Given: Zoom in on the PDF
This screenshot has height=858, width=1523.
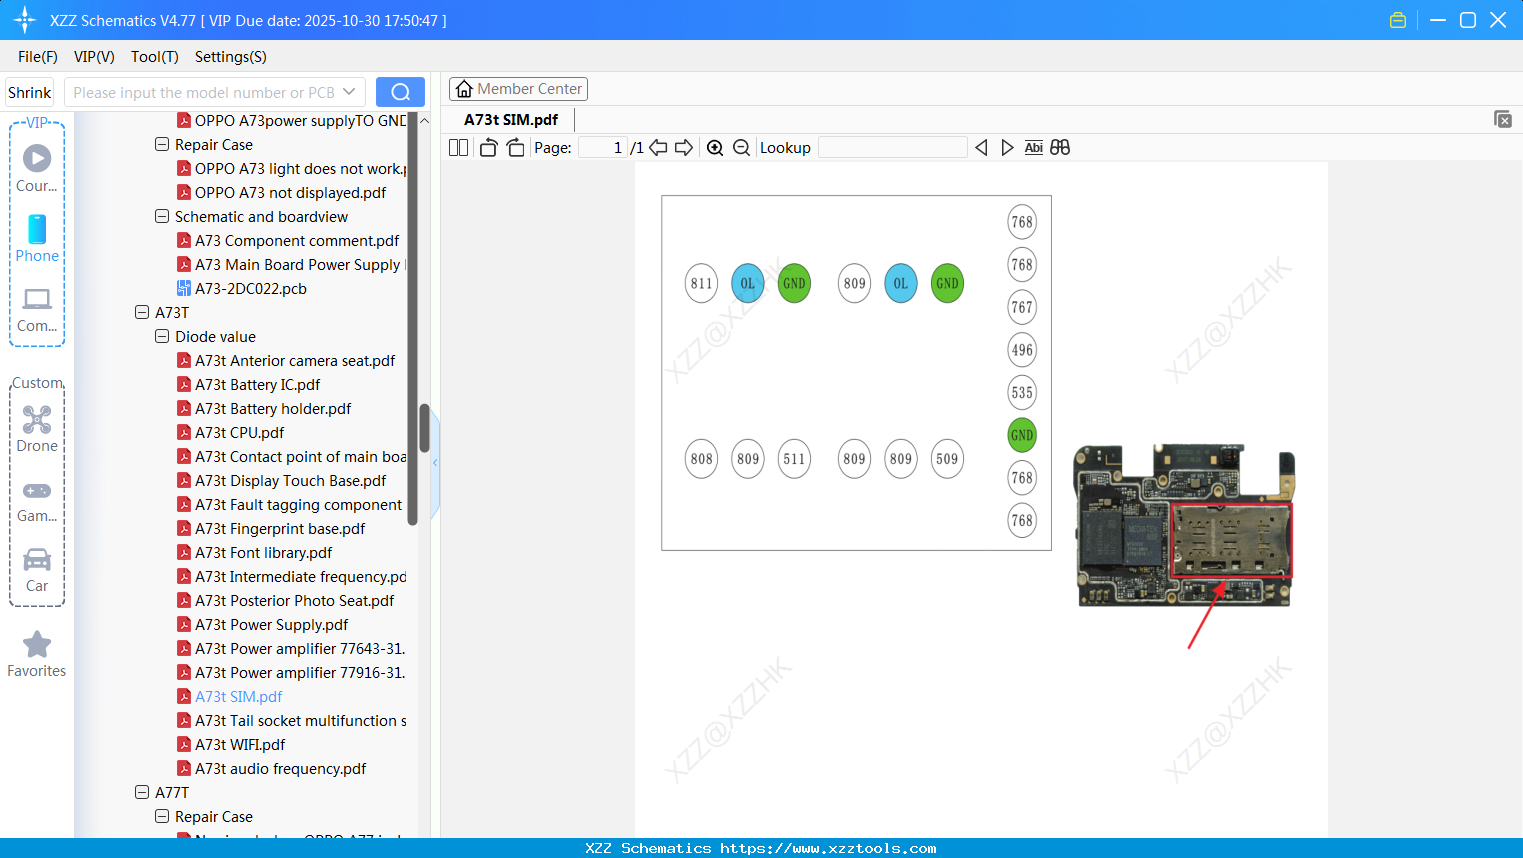Looking at the screenshot, I should [715, 148].
